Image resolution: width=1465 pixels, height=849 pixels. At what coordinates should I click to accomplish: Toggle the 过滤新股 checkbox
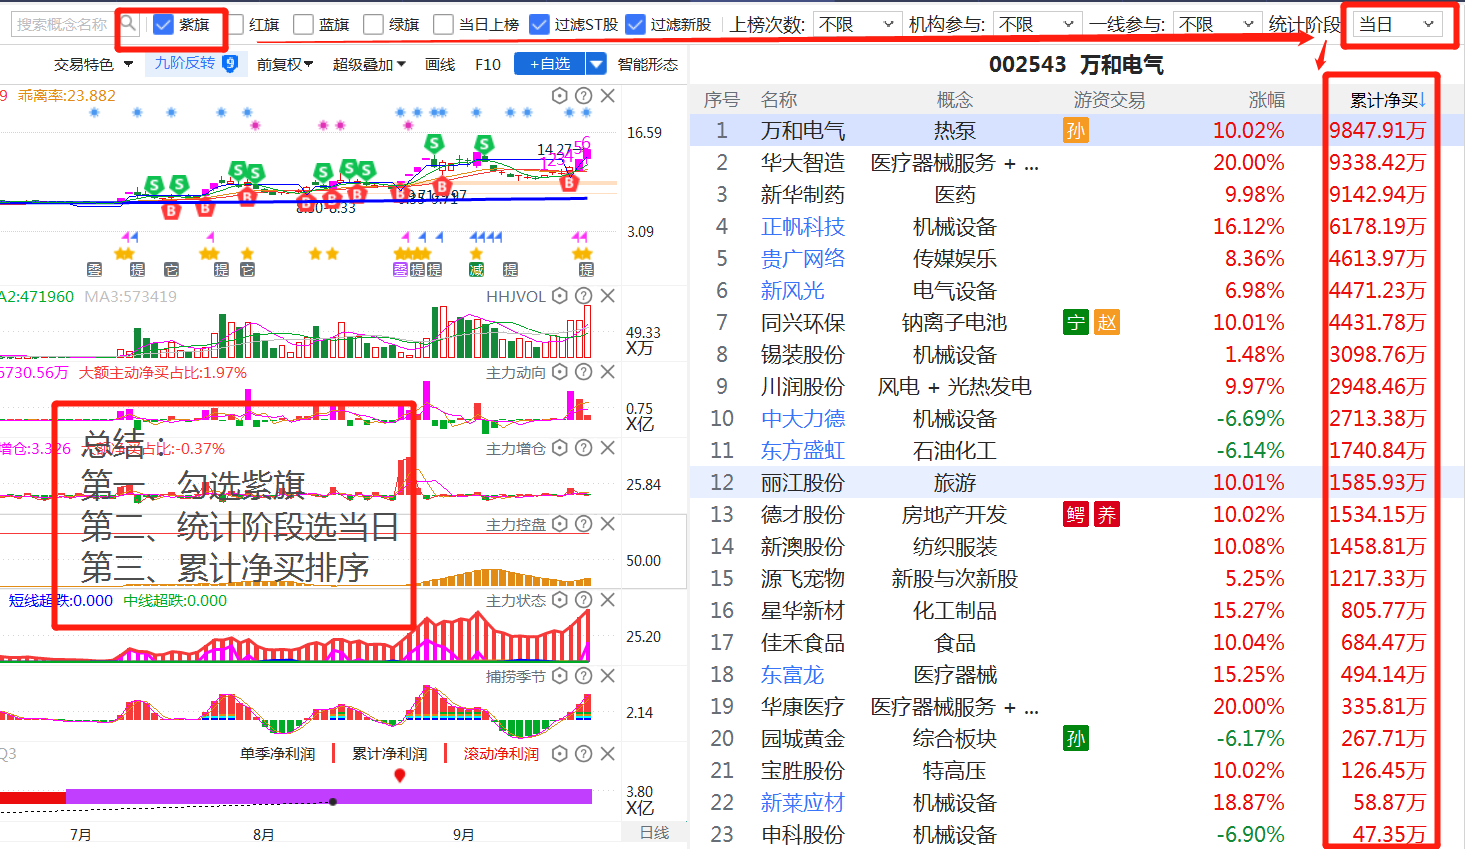[x=636, y=24]
